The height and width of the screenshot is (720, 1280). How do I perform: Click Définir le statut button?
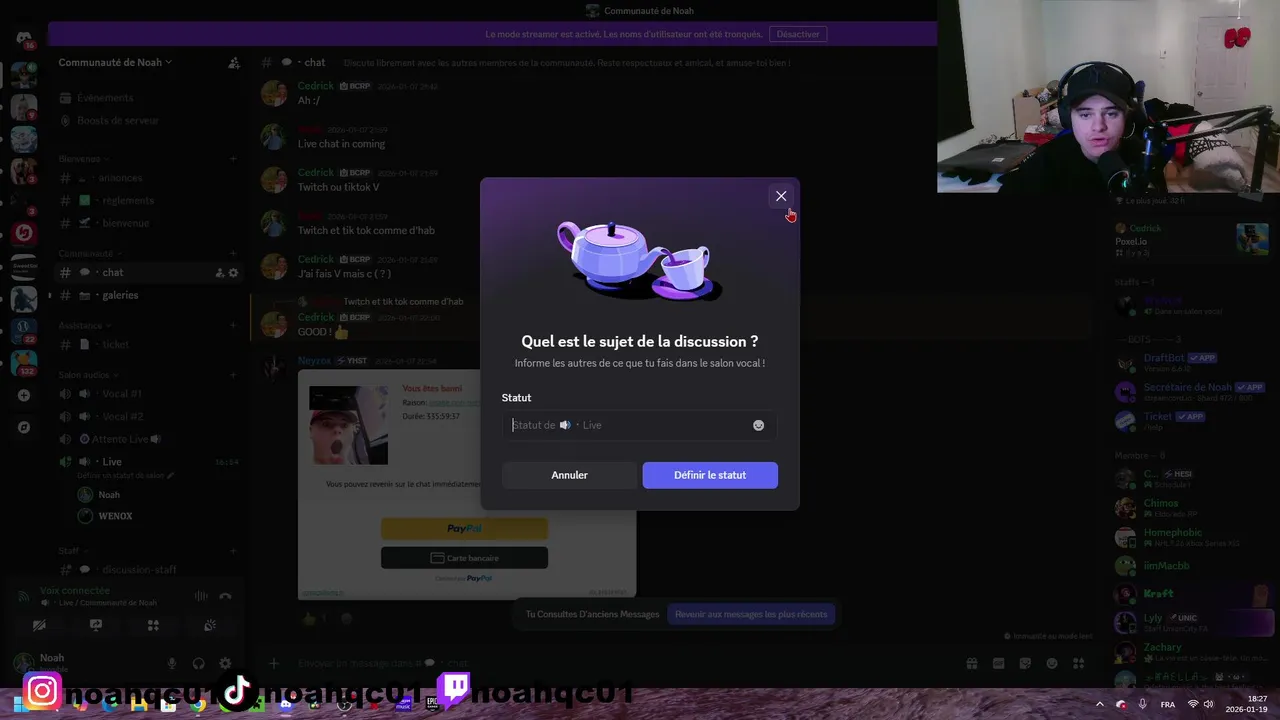tap(710, 475)
